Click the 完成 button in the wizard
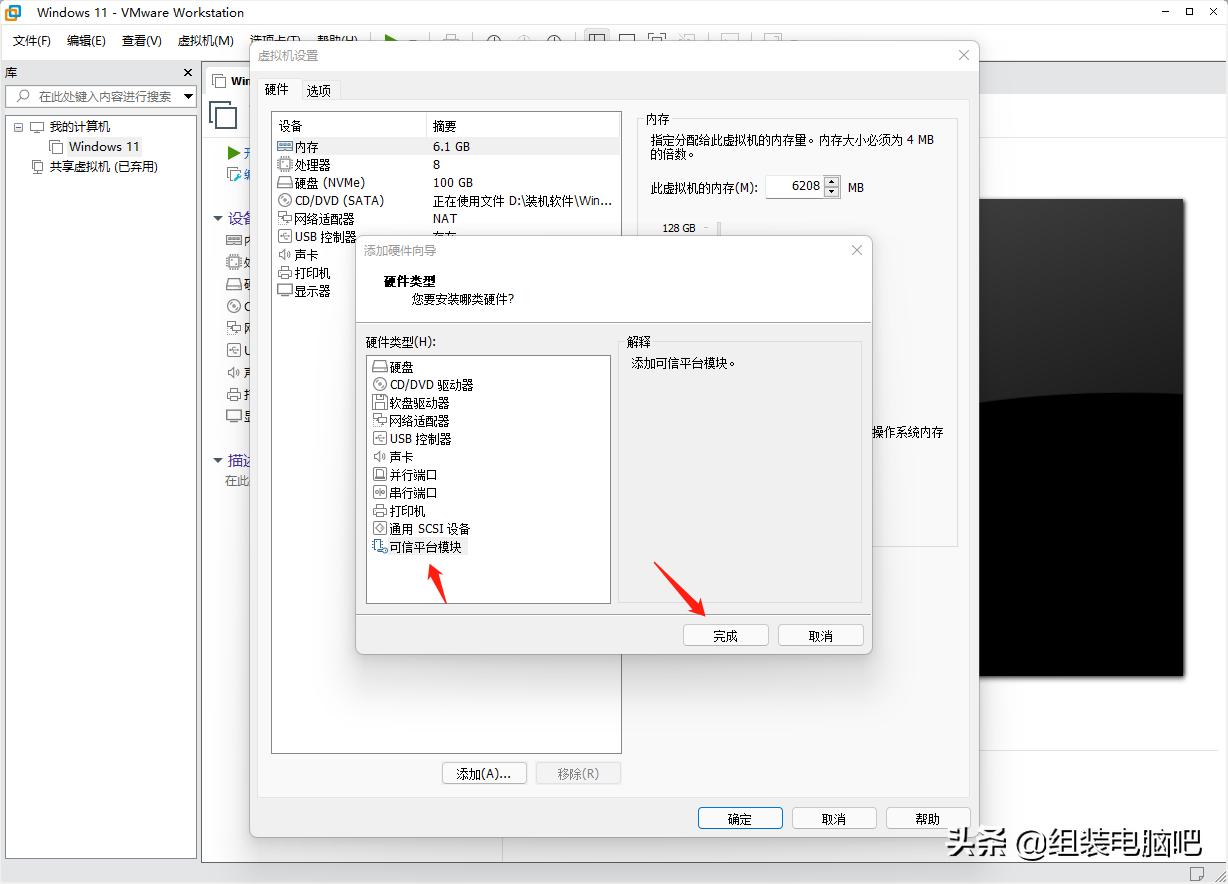The image size is (1228, 884). point(725,634)
